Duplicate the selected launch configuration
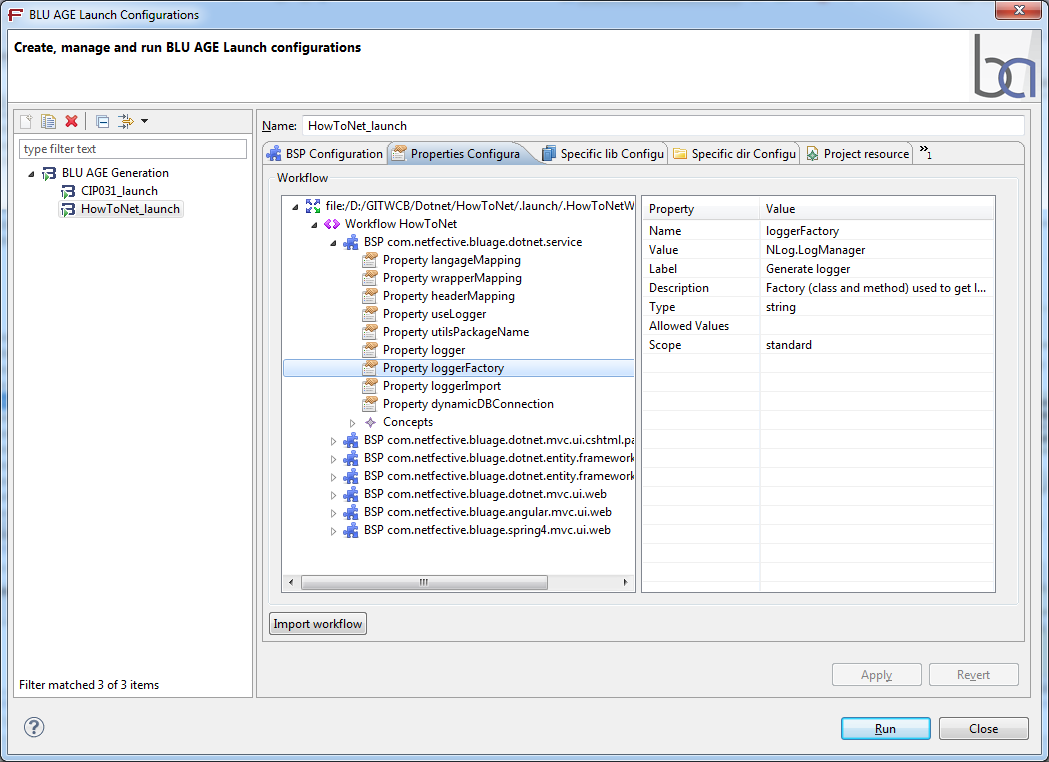This screenshot has height=762, width=1049. point(49,121)
